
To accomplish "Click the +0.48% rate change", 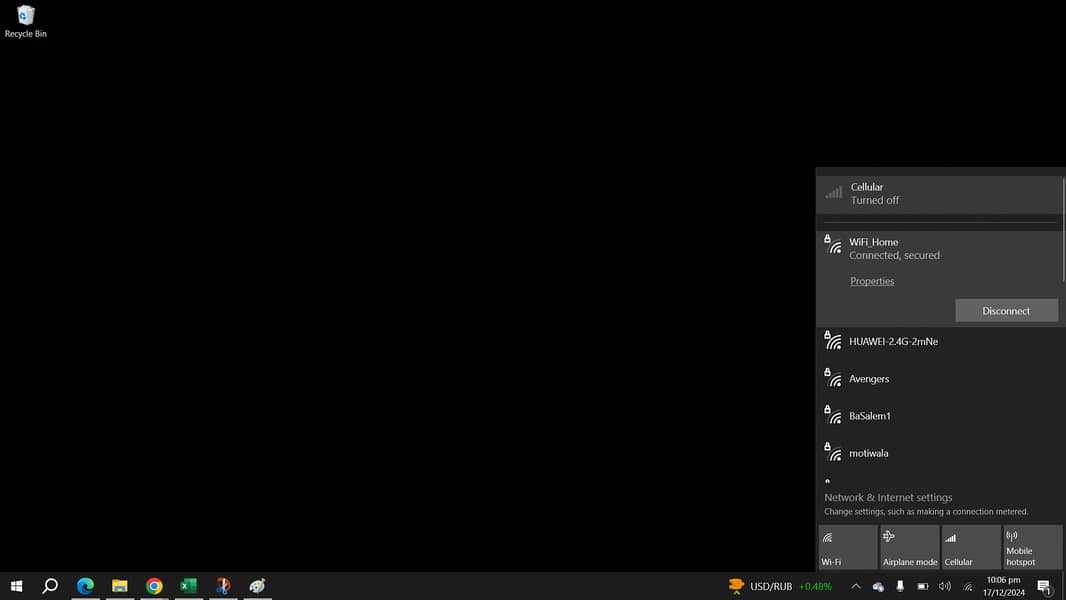I will (815, 586).
